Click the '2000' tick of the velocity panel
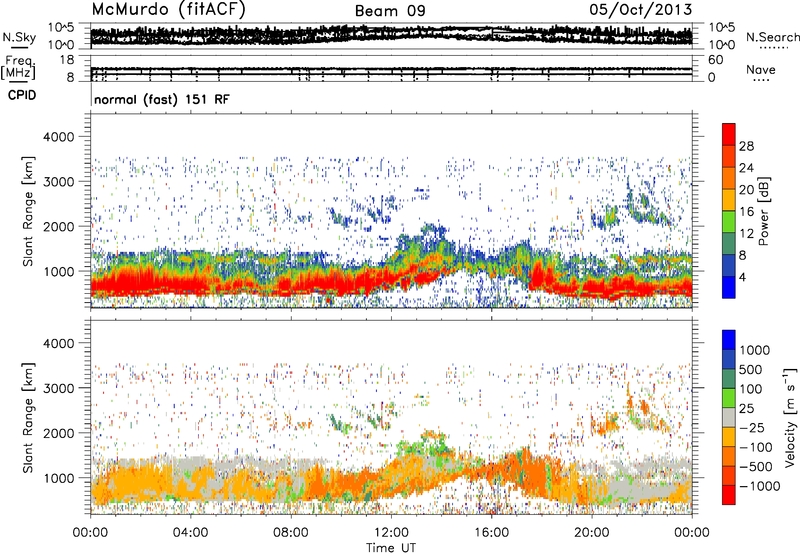Screen dimensions: 800x554 pos(59,433)
